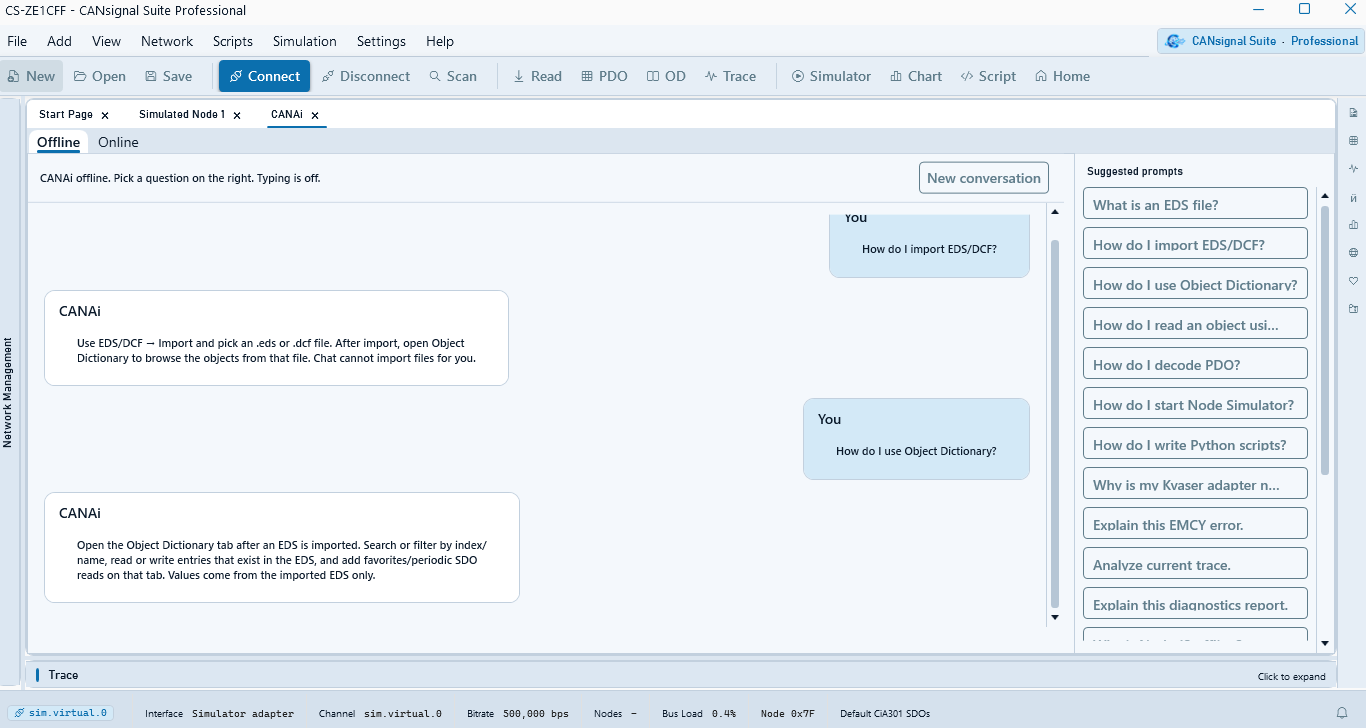
Task: Switch to the Start Page tab
Action: tap(66, 115)
